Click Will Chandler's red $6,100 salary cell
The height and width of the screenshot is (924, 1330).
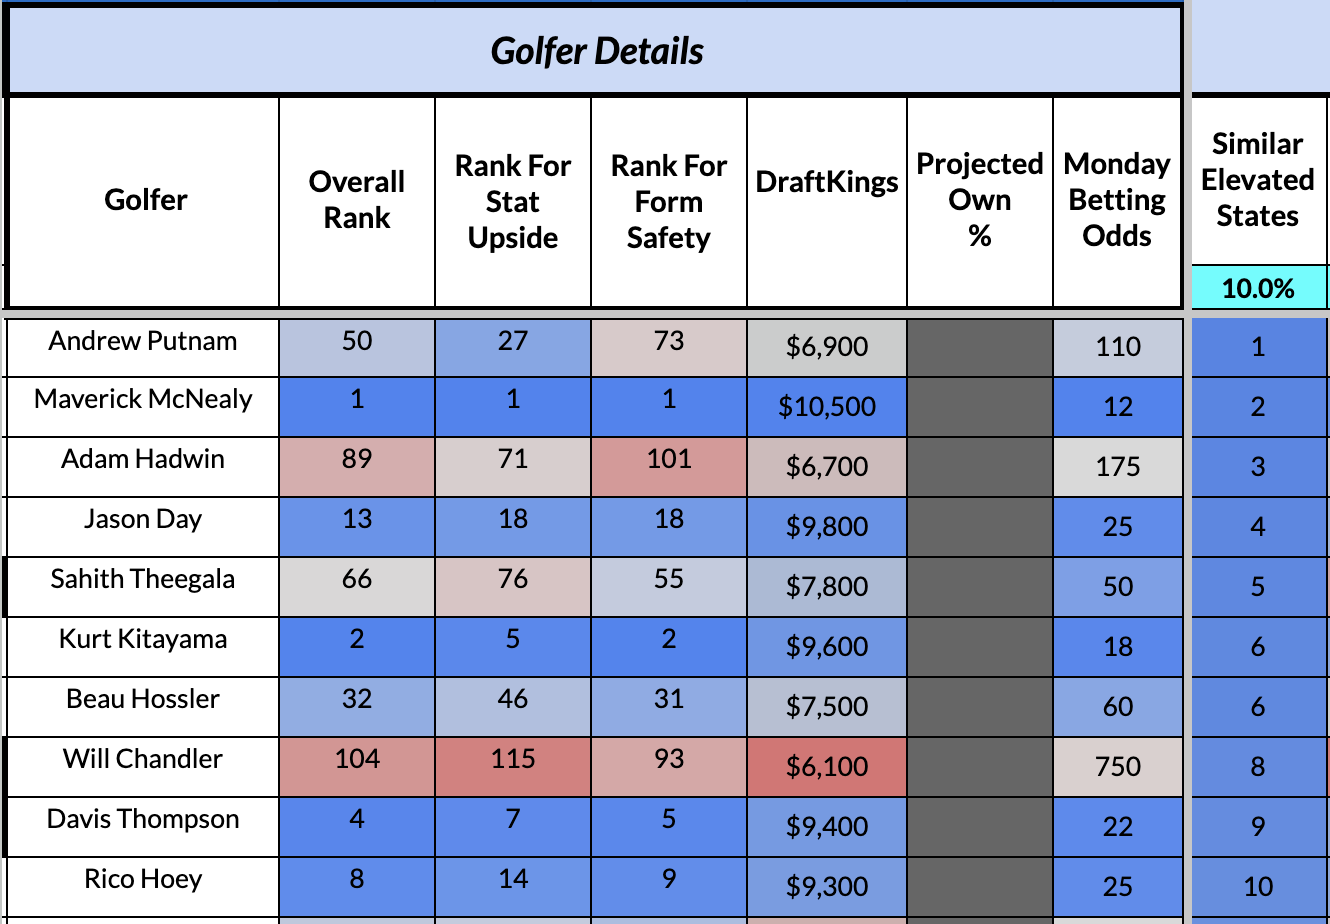click(827, 767)
